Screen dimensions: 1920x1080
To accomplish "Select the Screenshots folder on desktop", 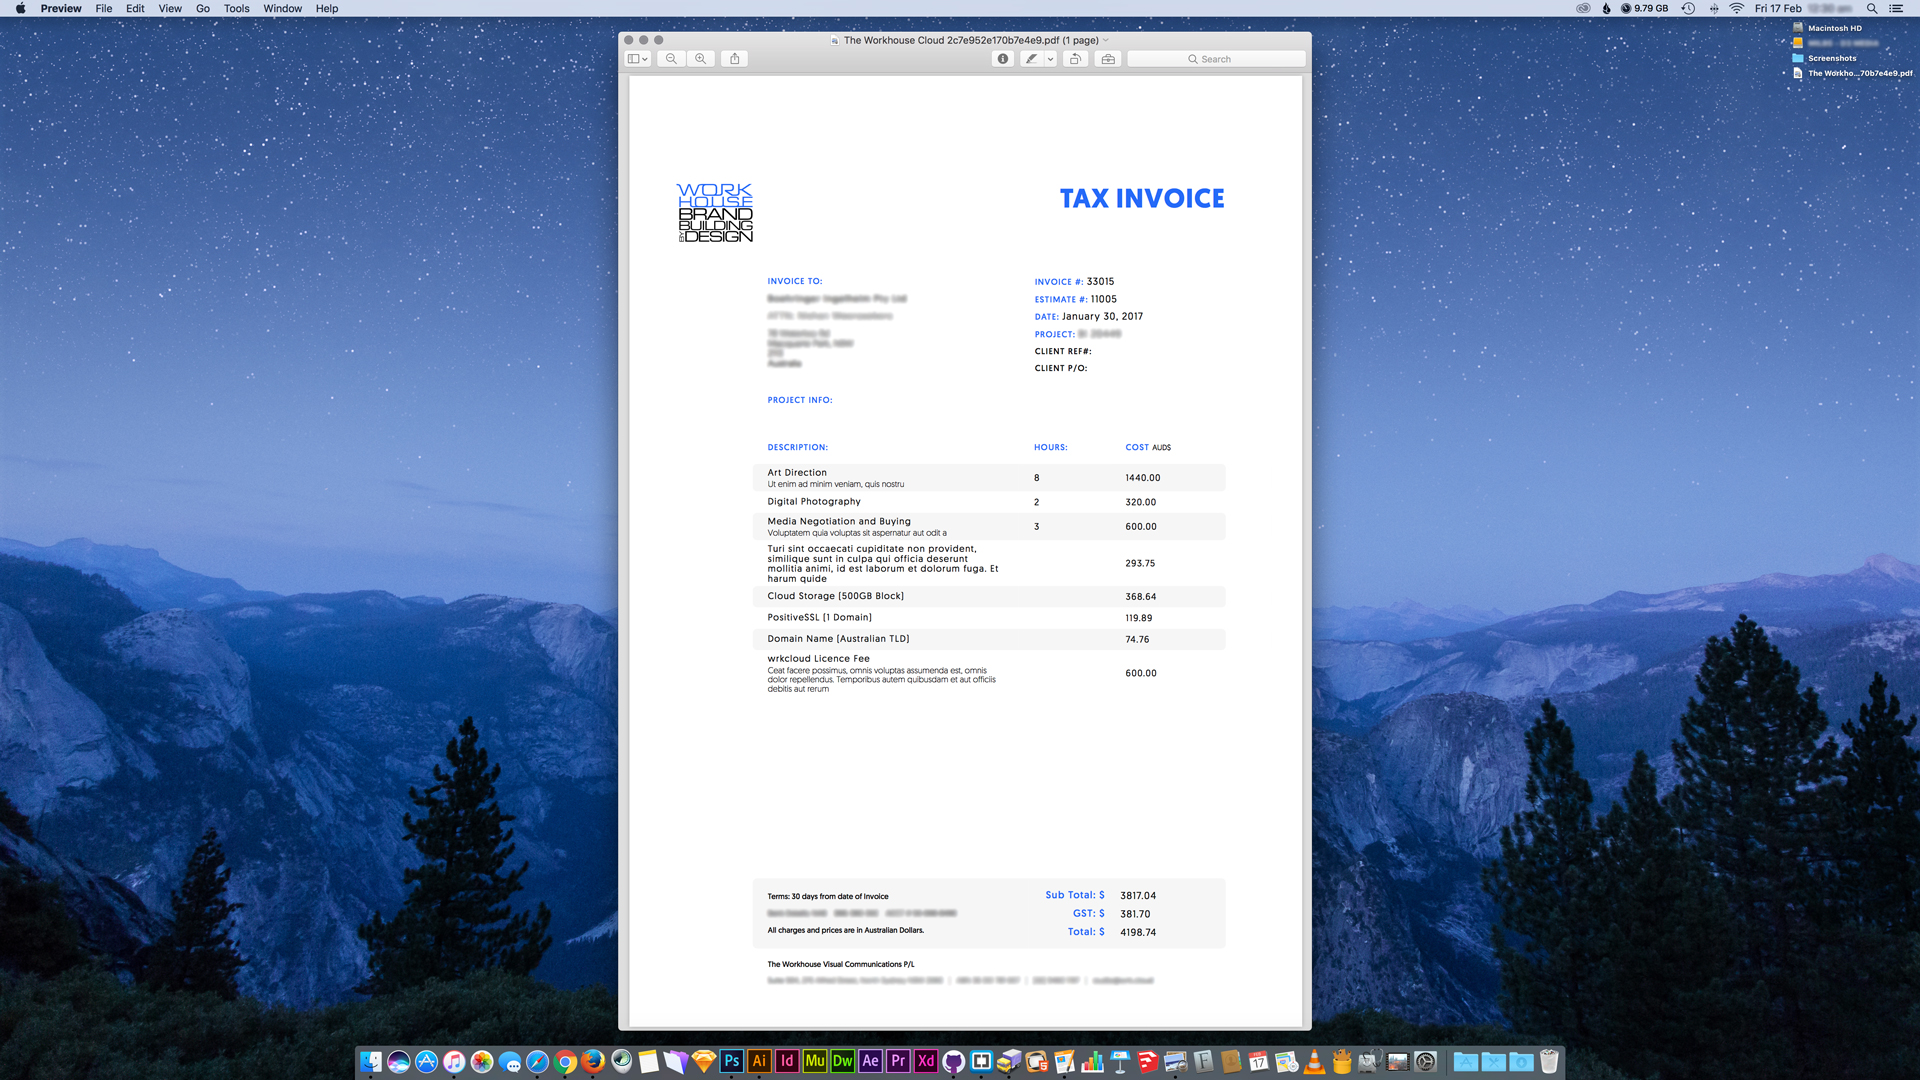I will pos(1831,58).
